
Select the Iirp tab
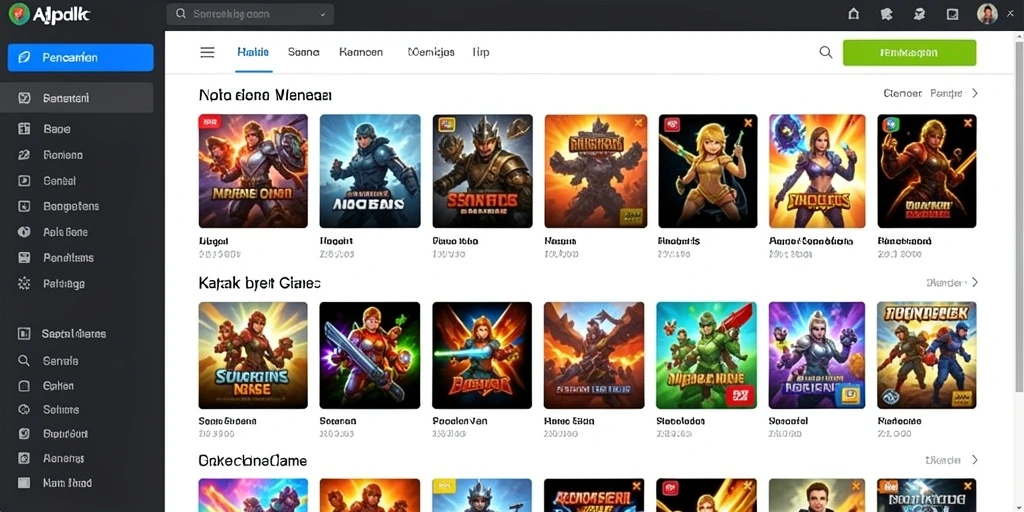(481, 52)
